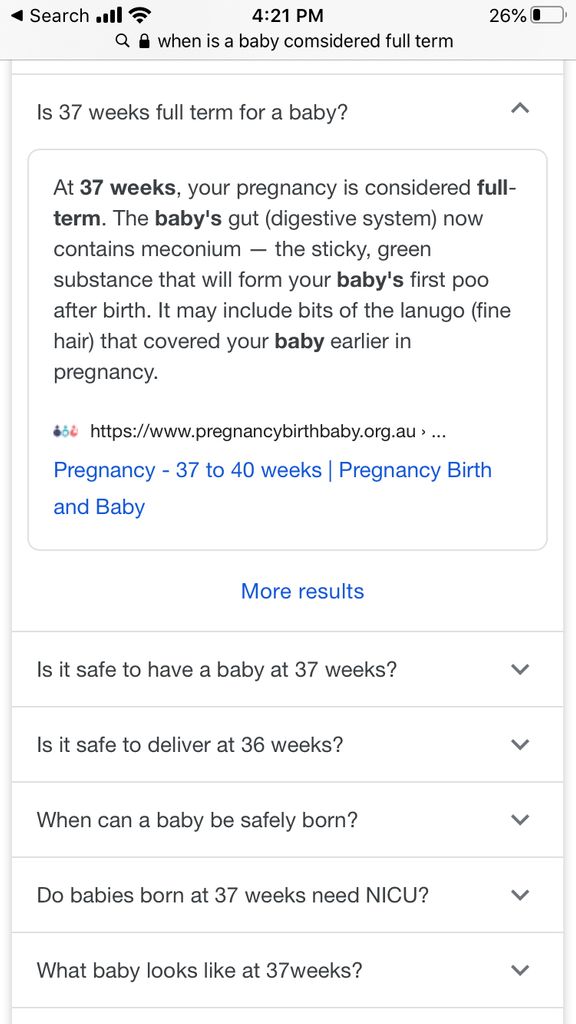Collapse the answer for 'Is 37 weeks full term'
Screen dimensions: 576x1024
point(520,108)
